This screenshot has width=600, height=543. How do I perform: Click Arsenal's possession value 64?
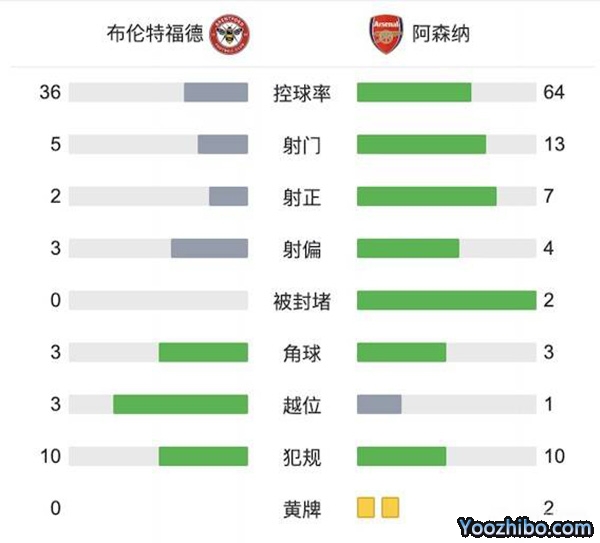555,93
